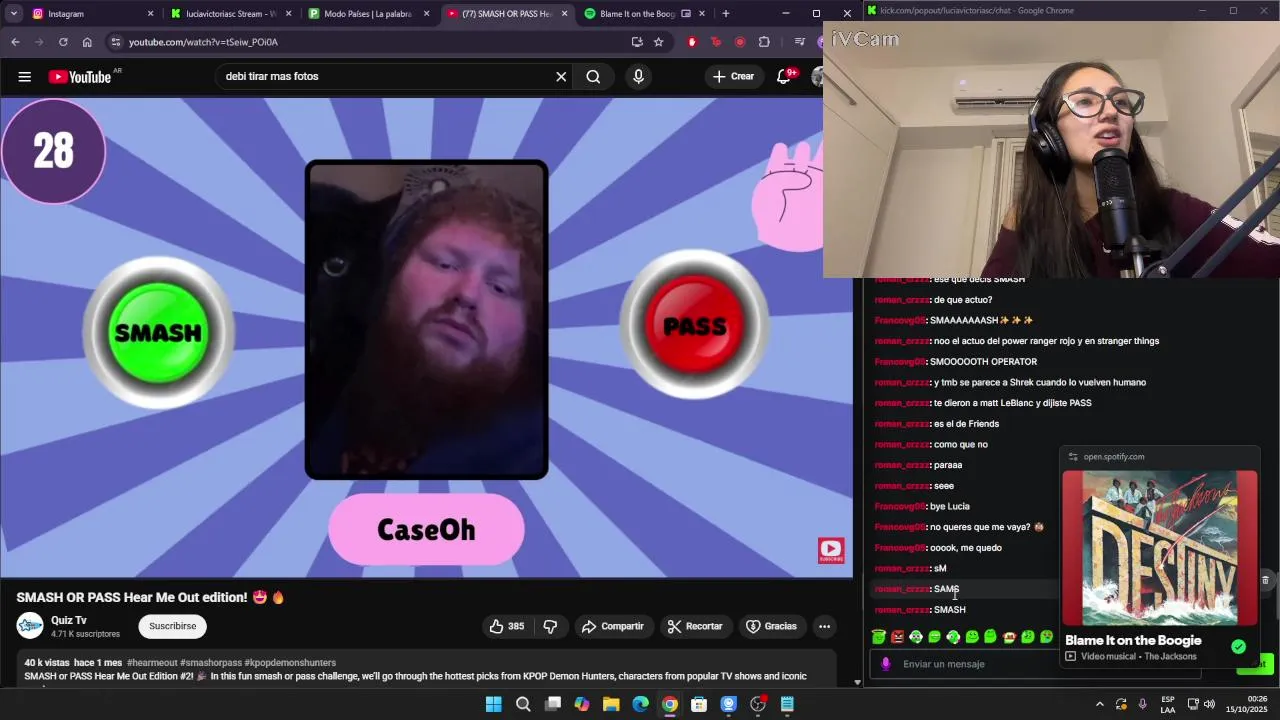Click the #hearmeout hashtag in the description
Image resolution: width=1280 pixels, height=720 pixels.
[x=152, y=662]
